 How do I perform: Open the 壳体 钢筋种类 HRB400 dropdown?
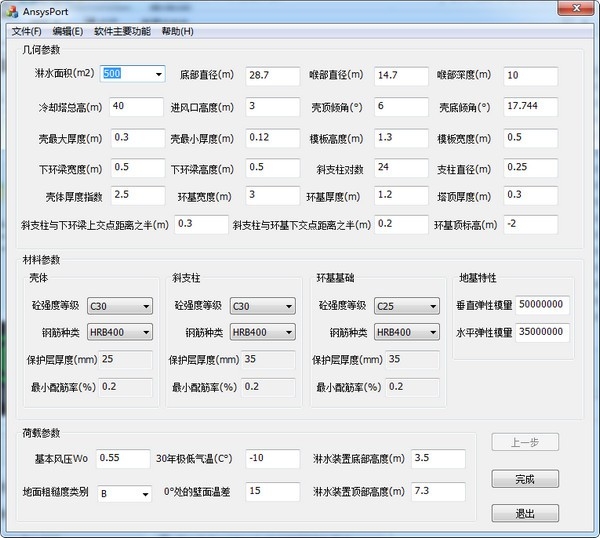120,332
